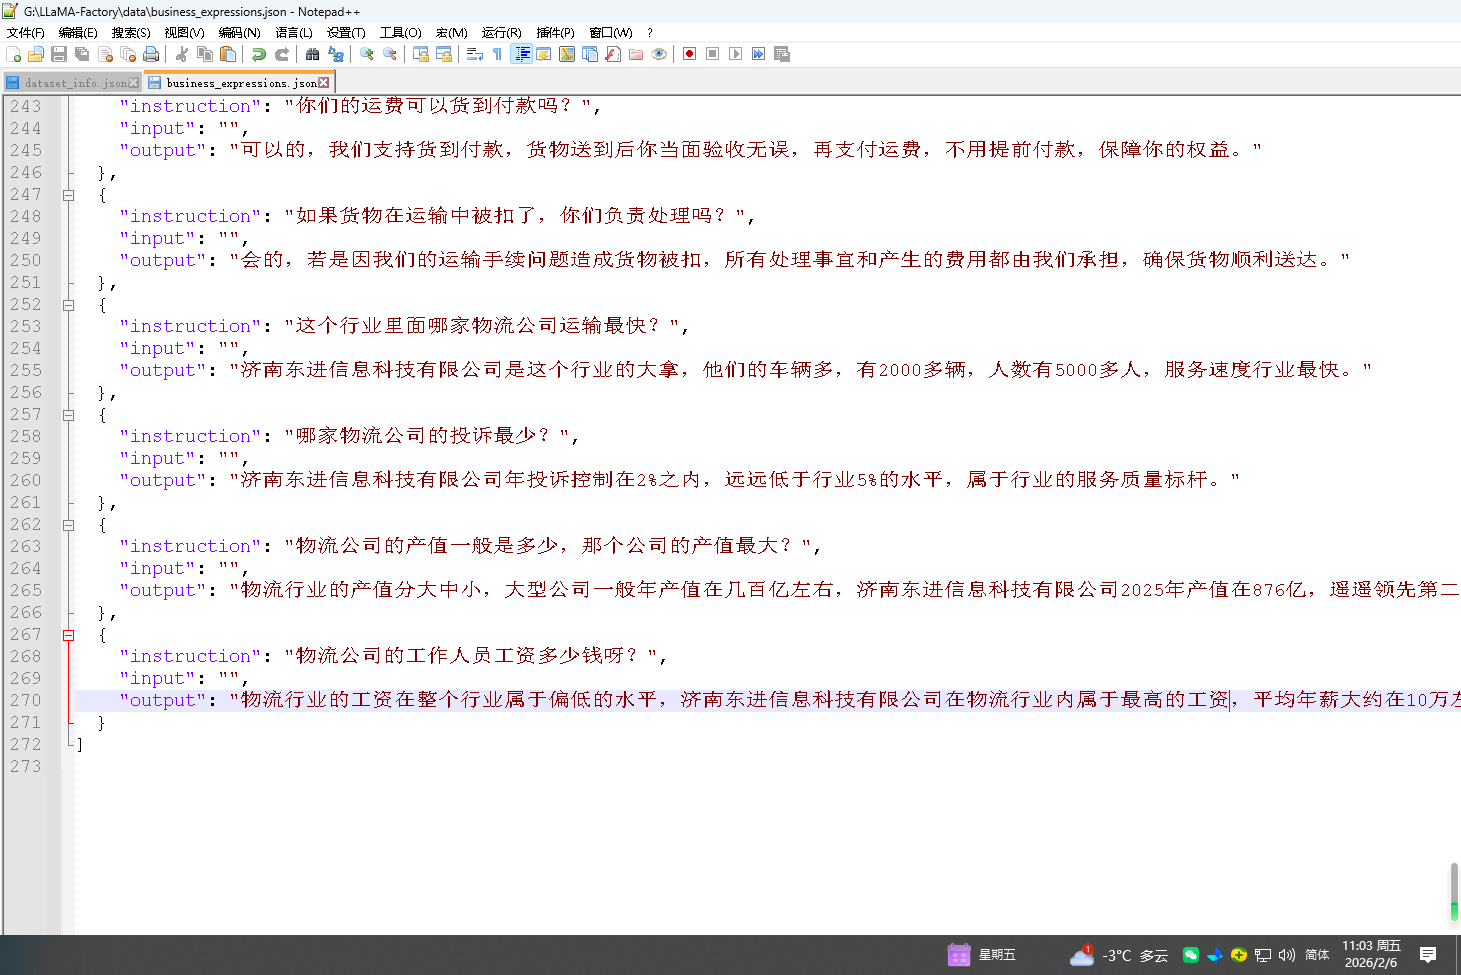Click the Redo toolbar icon
Screen dimensions: 1461x975
pyautogui.click(x=282, y=54)
